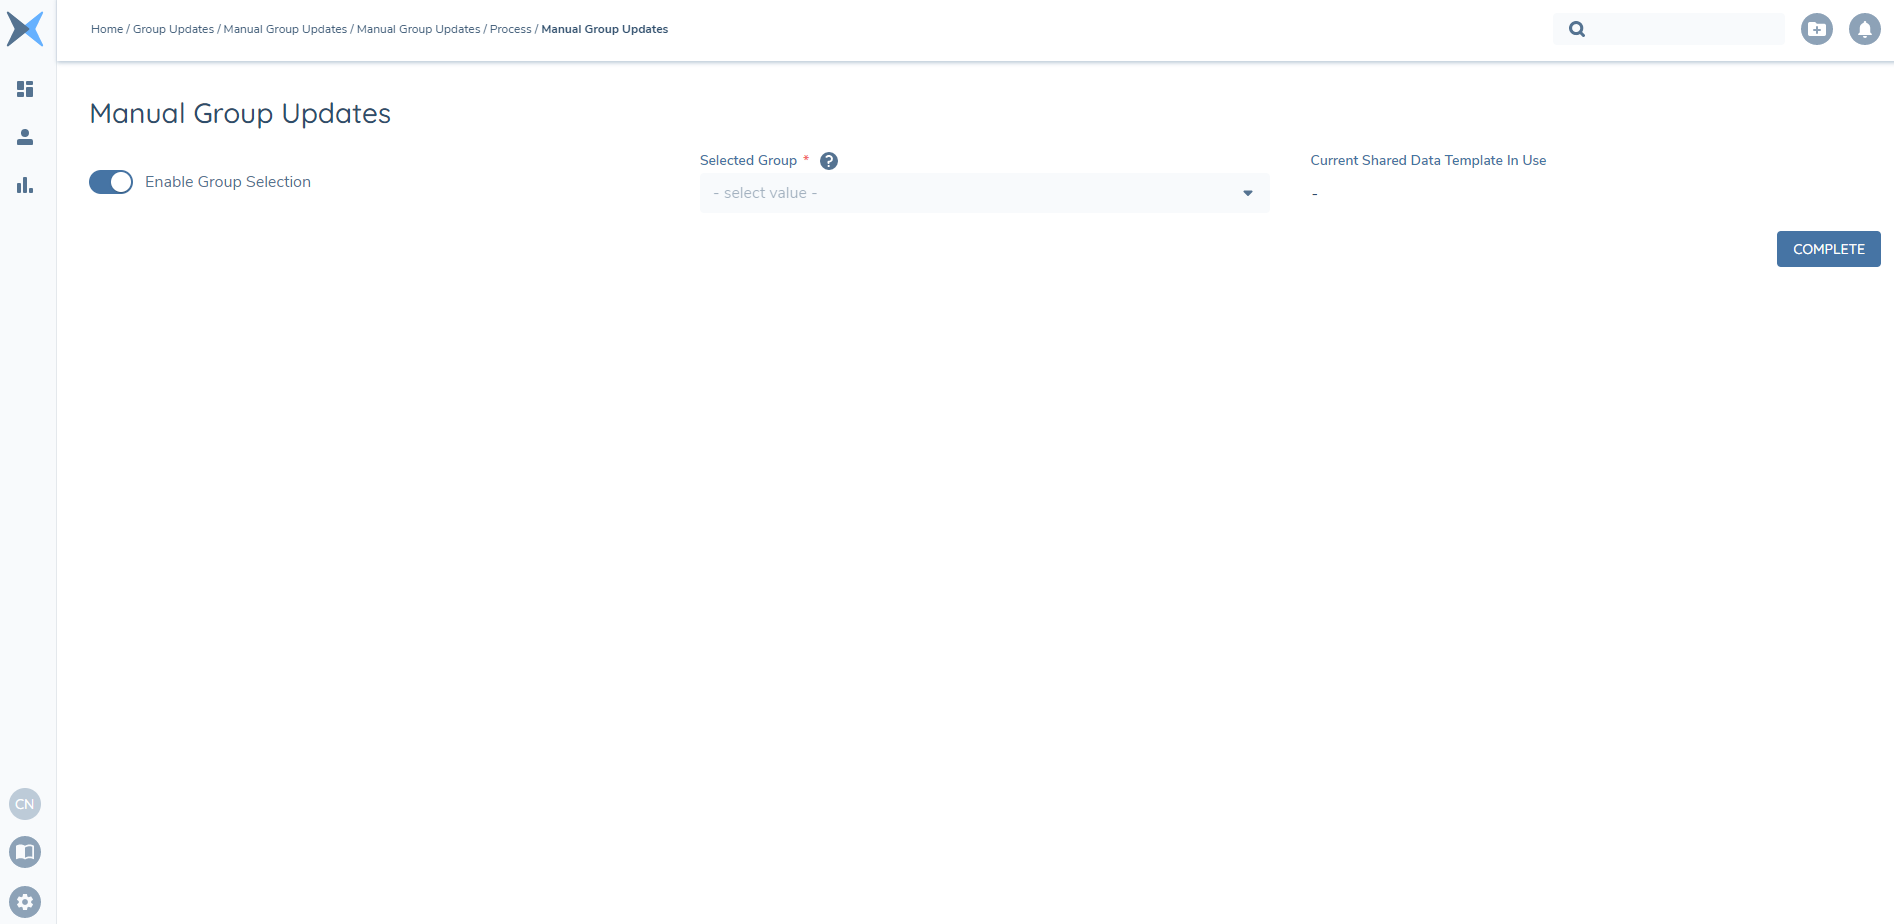The image size is (1894, 924).
Task: Open the dashboard icon in sidebar
Action: click(x=25, y=89)
